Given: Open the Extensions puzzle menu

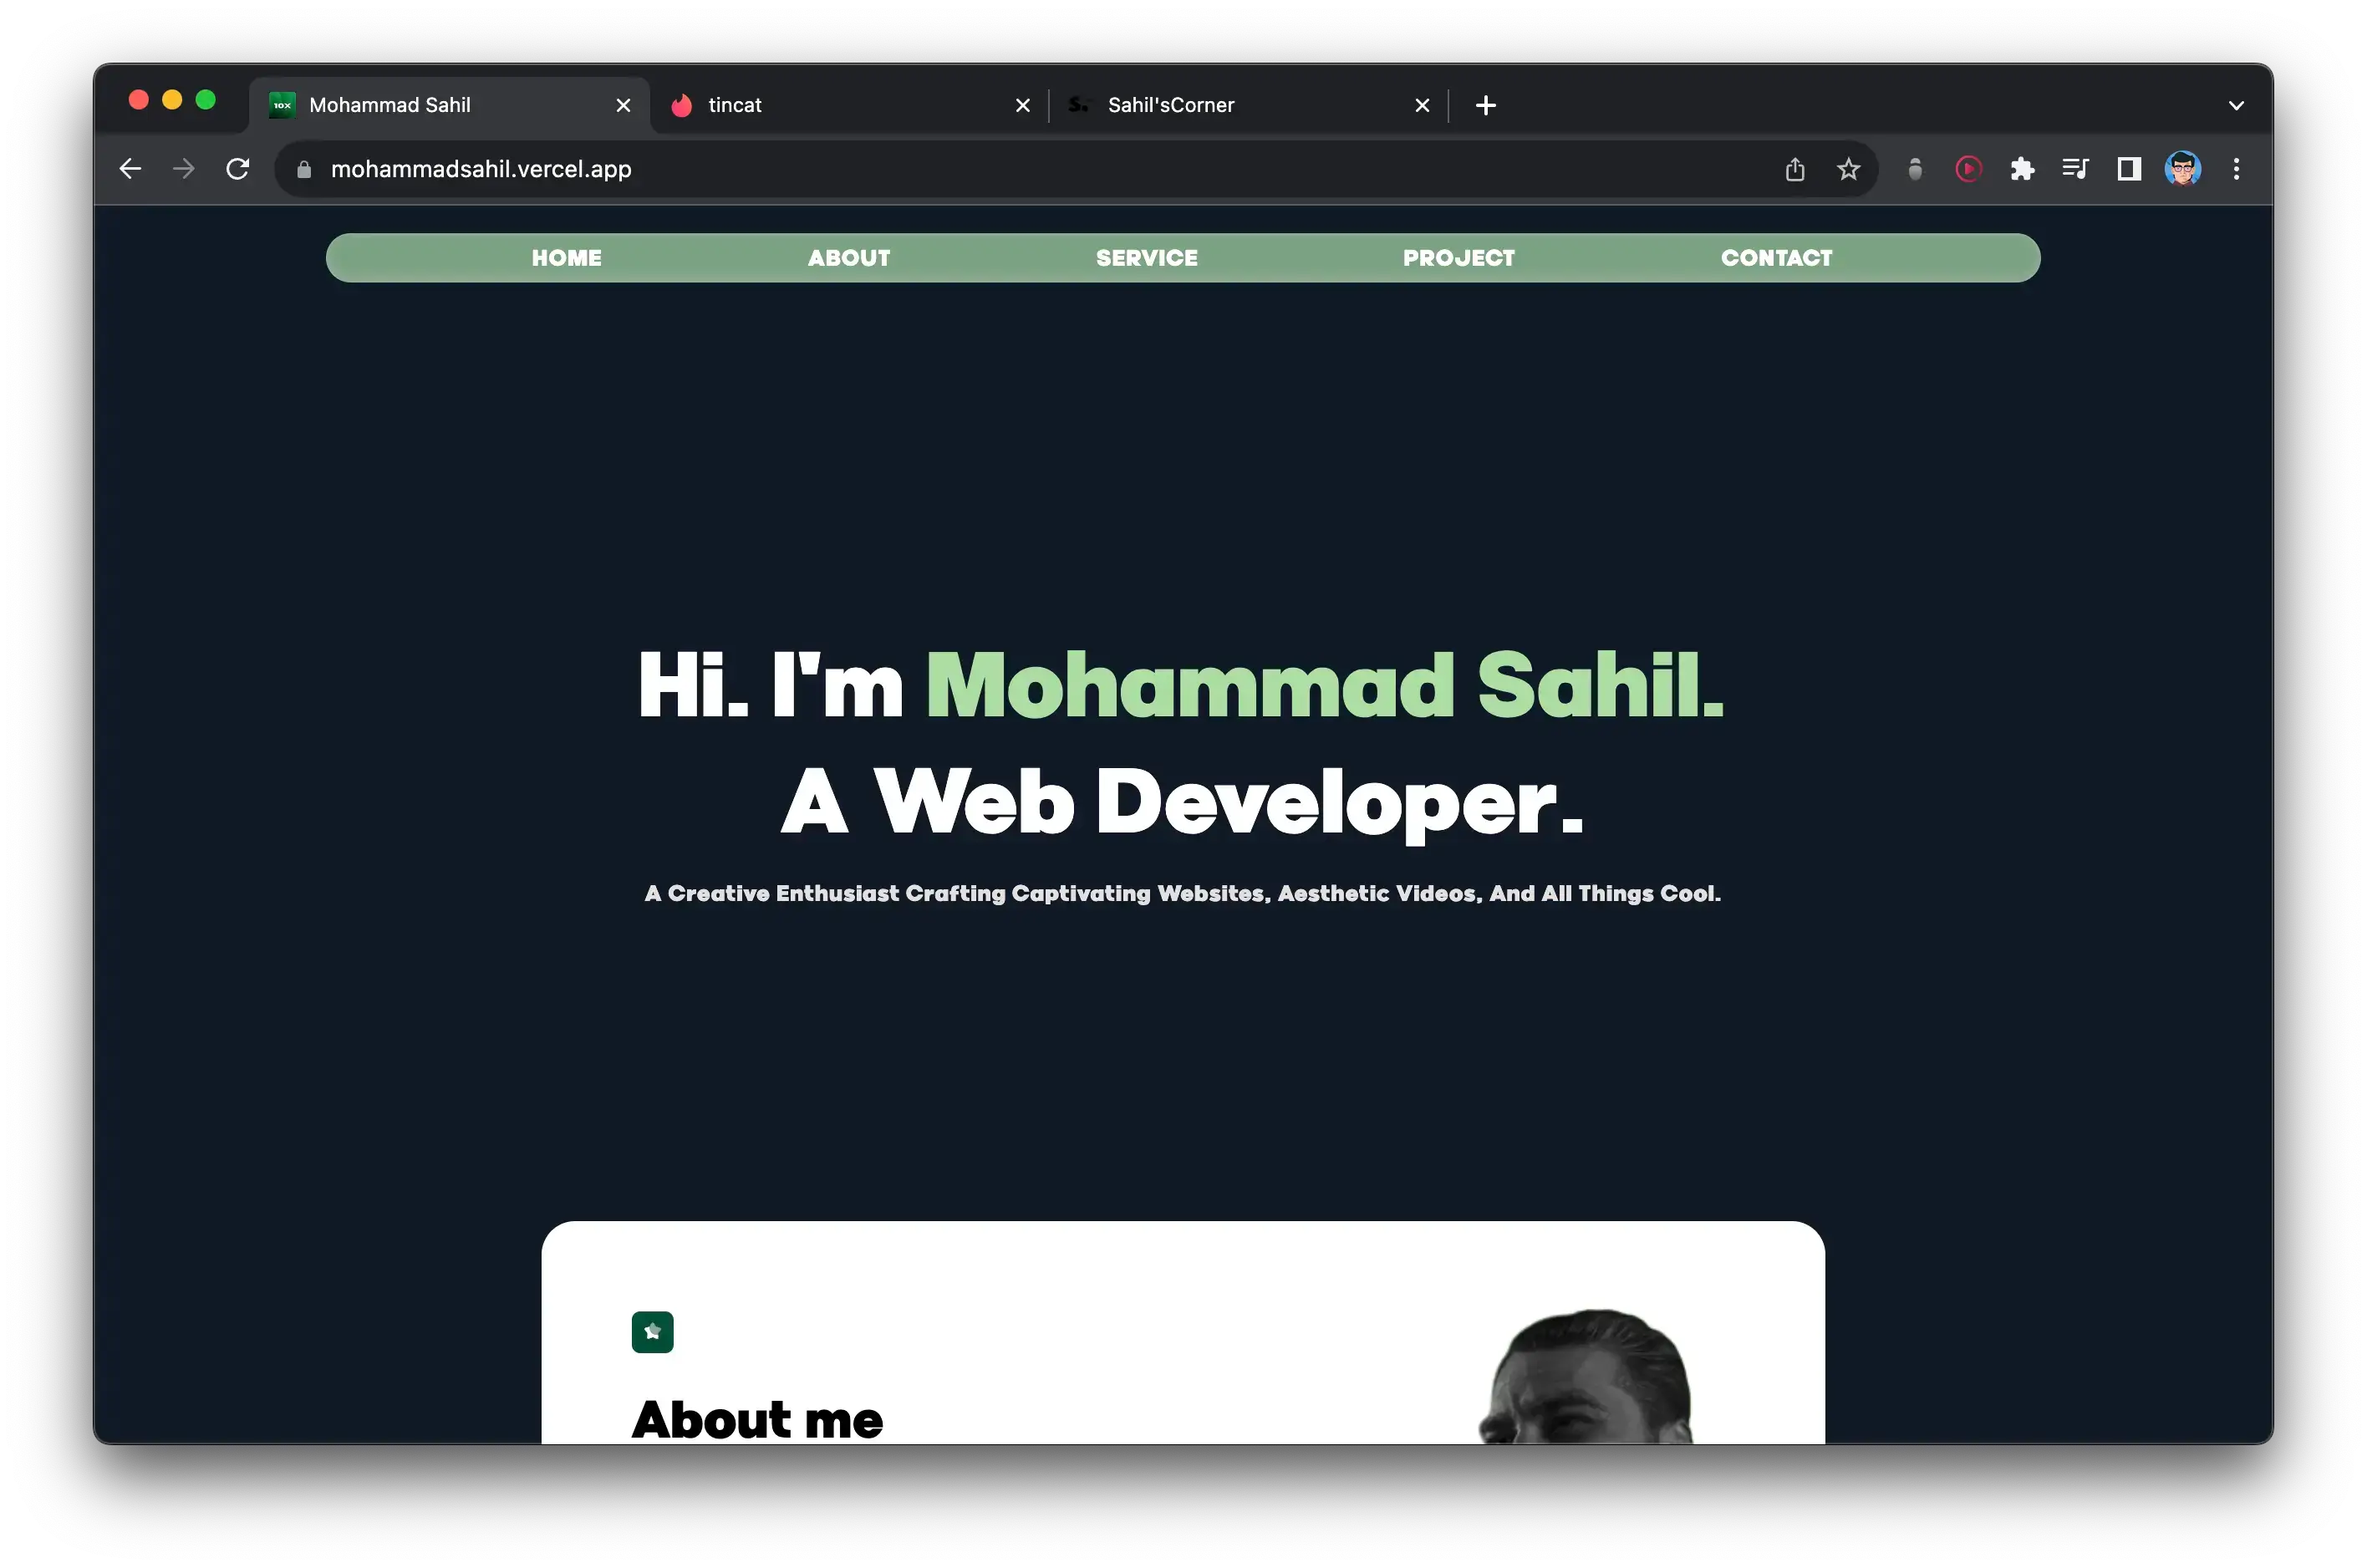Looking at the screenshot, I should click(x=2022, y=169).
